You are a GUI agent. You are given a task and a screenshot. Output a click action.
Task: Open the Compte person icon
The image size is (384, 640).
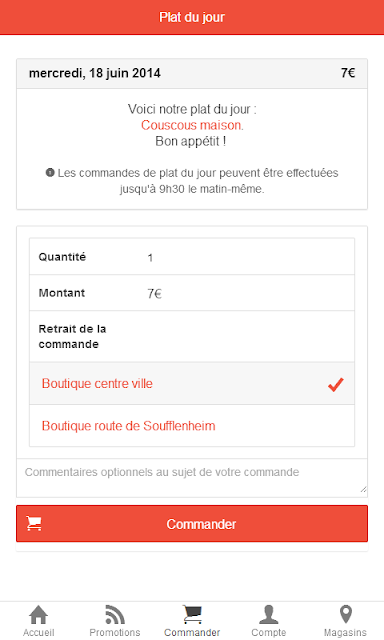click(x=269, y=615)
